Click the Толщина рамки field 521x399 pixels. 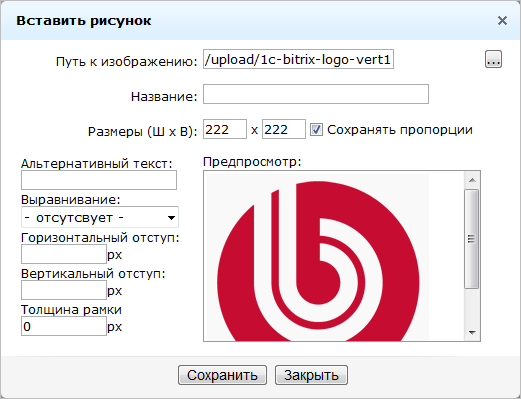[64, 326]
